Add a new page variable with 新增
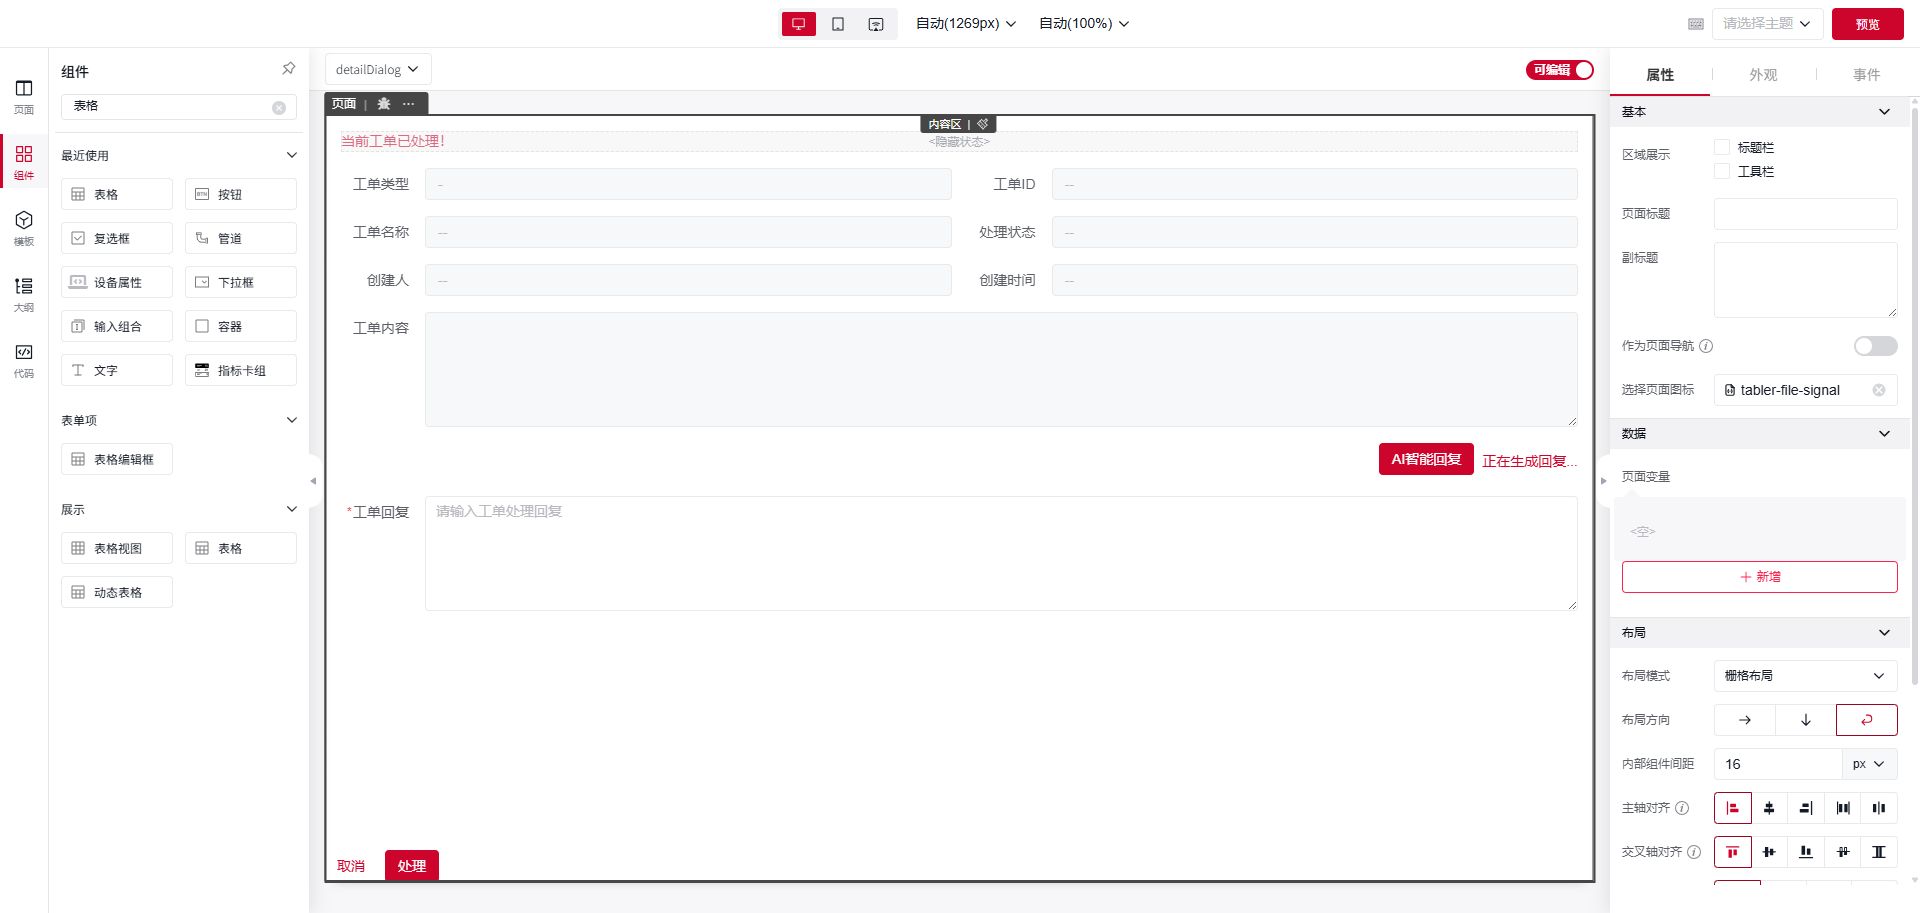Screen dimensions: 1920x913 1759,577
